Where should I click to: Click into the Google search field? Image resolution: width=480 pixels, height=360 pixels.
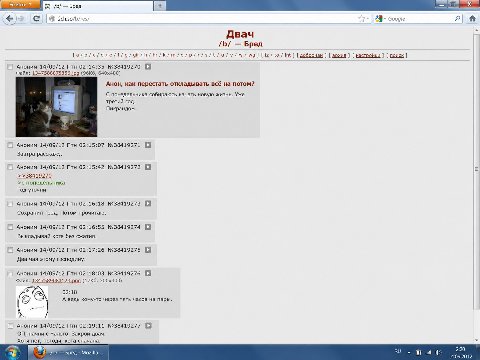pyautogui.click(x=420, y=19)
